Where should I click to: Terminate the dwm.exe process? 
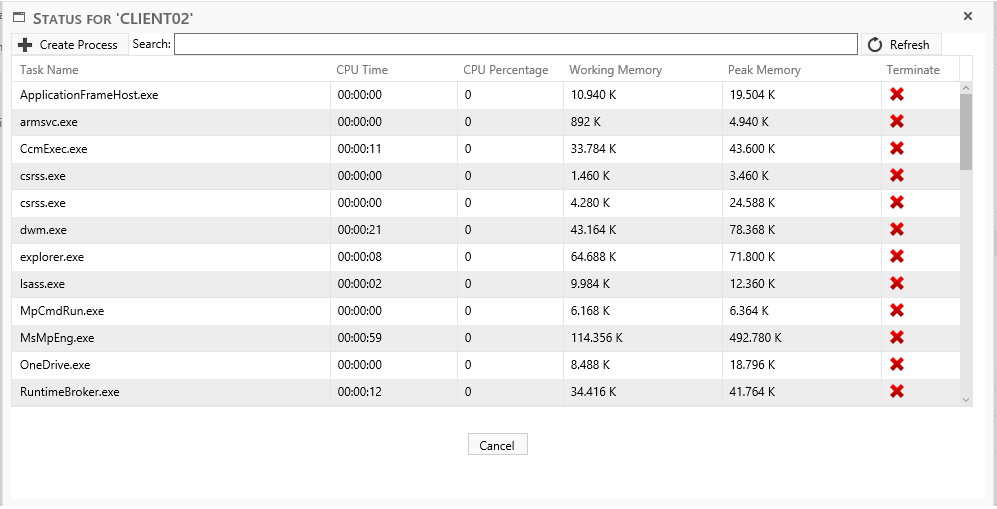[x=897, y=230]
